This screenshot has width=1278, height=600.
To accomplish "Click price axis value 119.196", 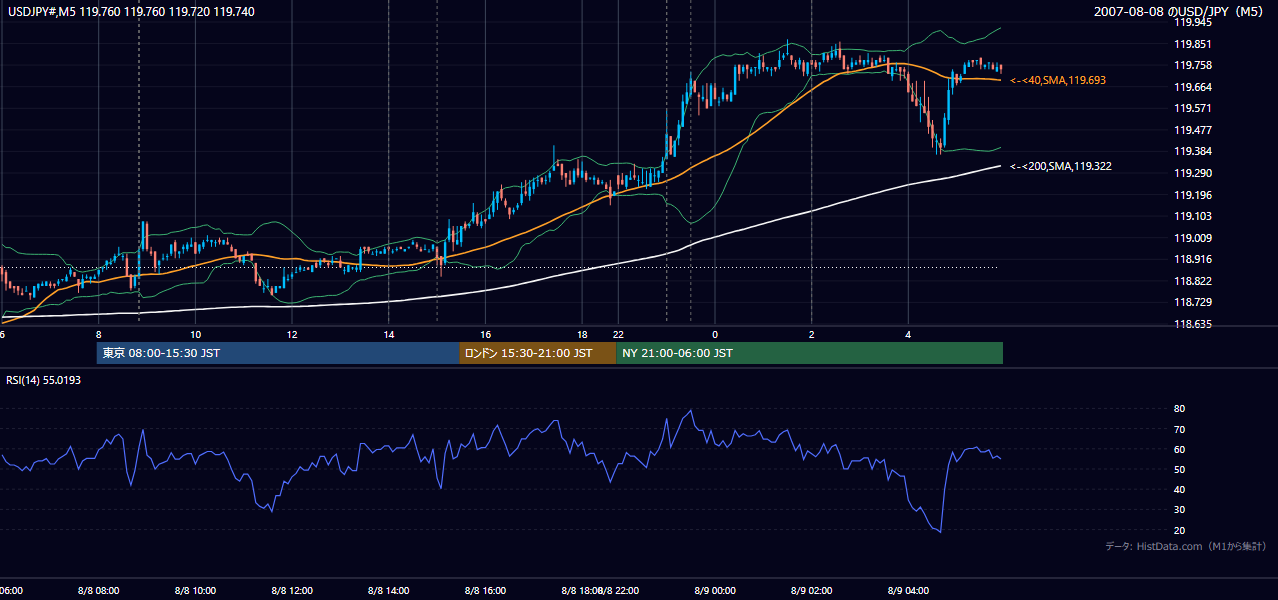I will (1193, 195).
